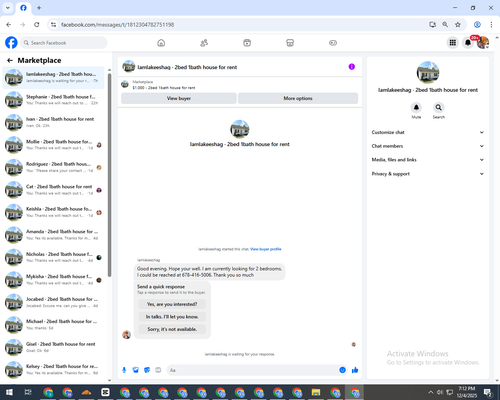The width and height of the screenshot is (500, 400).
Task: Open the Cat conversation
Action: pos(53,190)
